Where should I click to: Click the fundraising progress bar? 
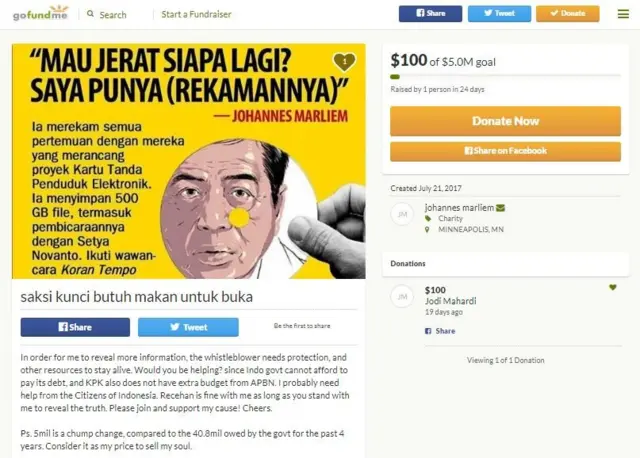coord(505,77)
